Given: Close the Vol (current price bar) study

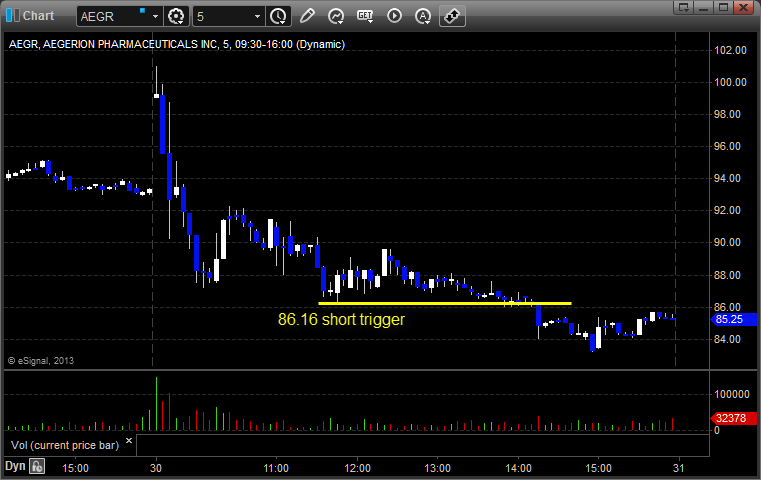Looking at the screenshot, I should (x=129, y=441).
